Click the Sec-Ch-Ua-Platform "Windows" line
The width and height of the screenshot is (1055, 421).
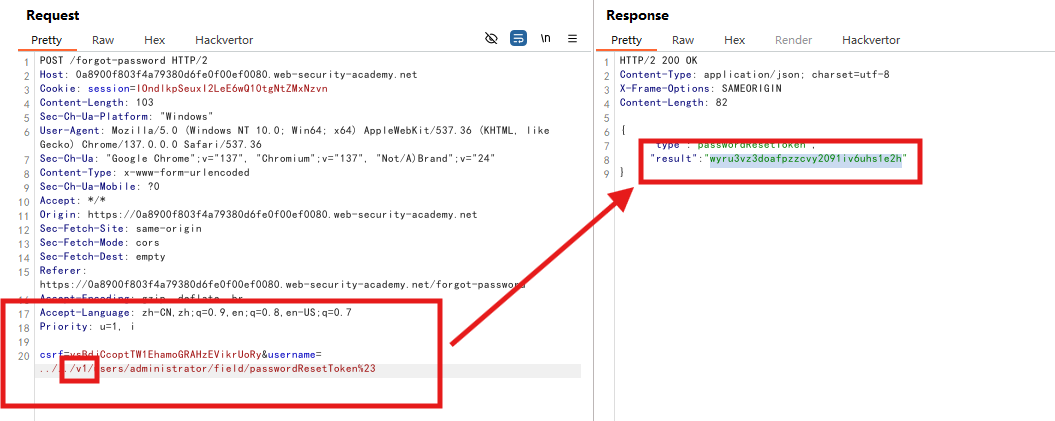pos(126,116)
